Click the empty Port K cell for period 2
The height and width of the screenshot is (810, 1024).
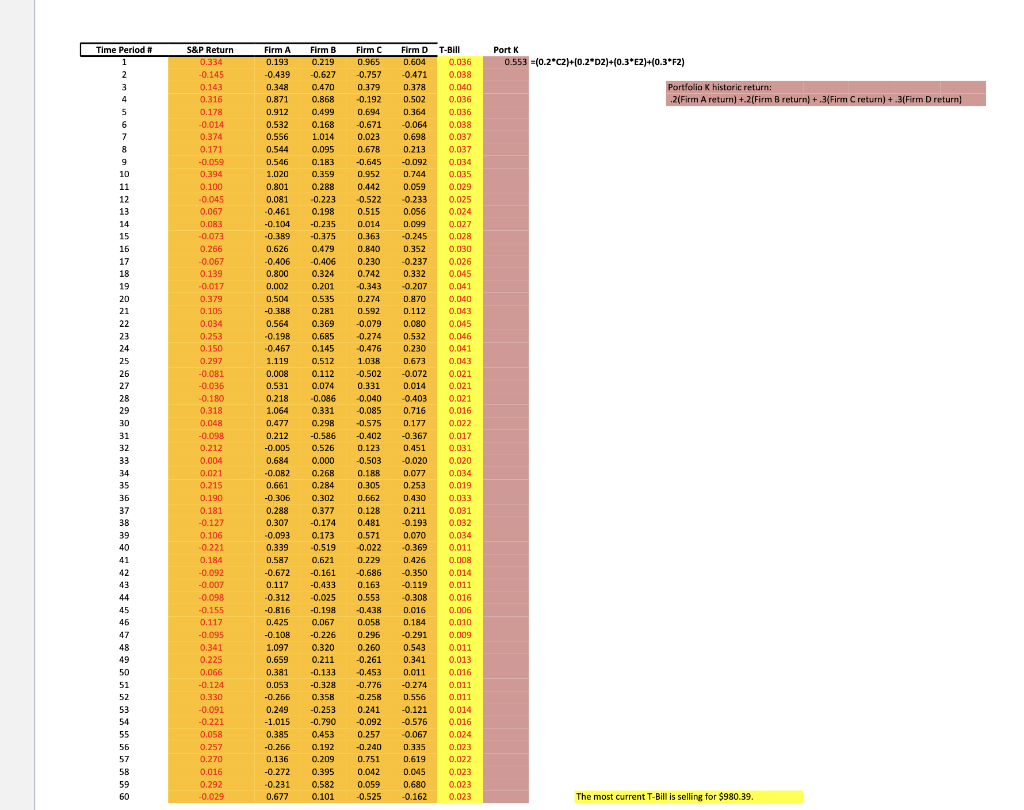click(506, 74)
